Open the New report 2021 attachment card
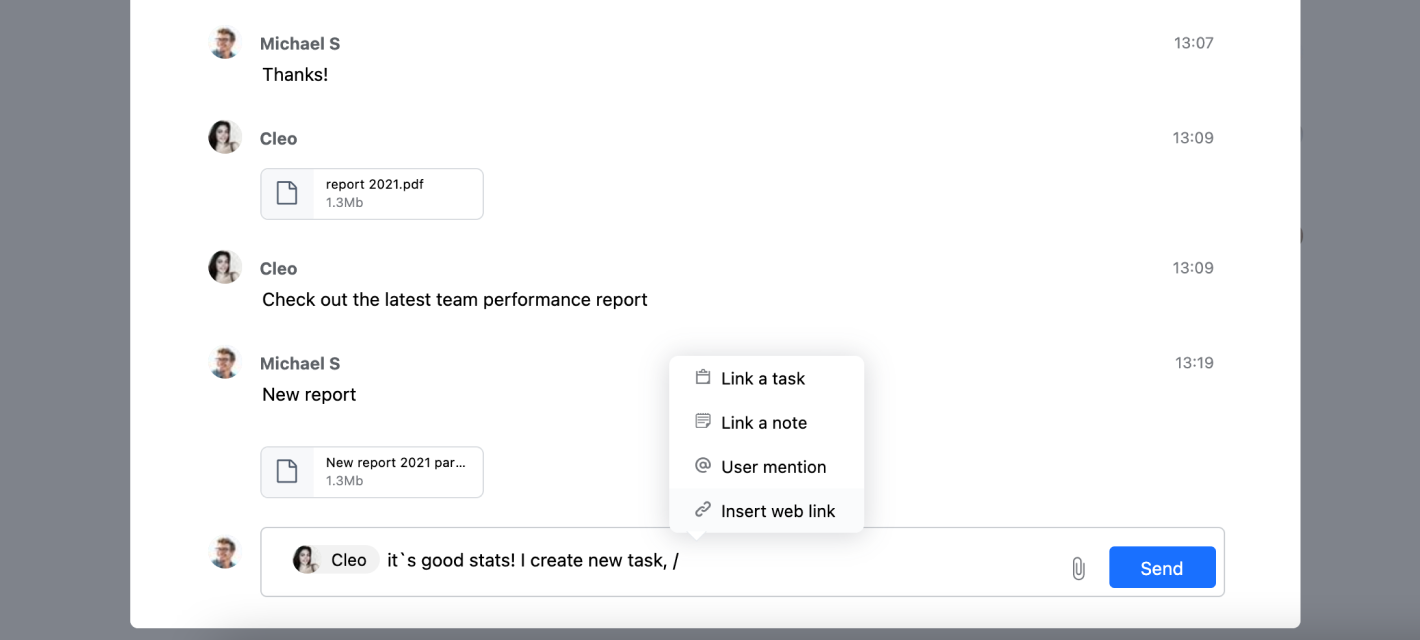Viewport: 1420px width, 640px height. [372, 472]
